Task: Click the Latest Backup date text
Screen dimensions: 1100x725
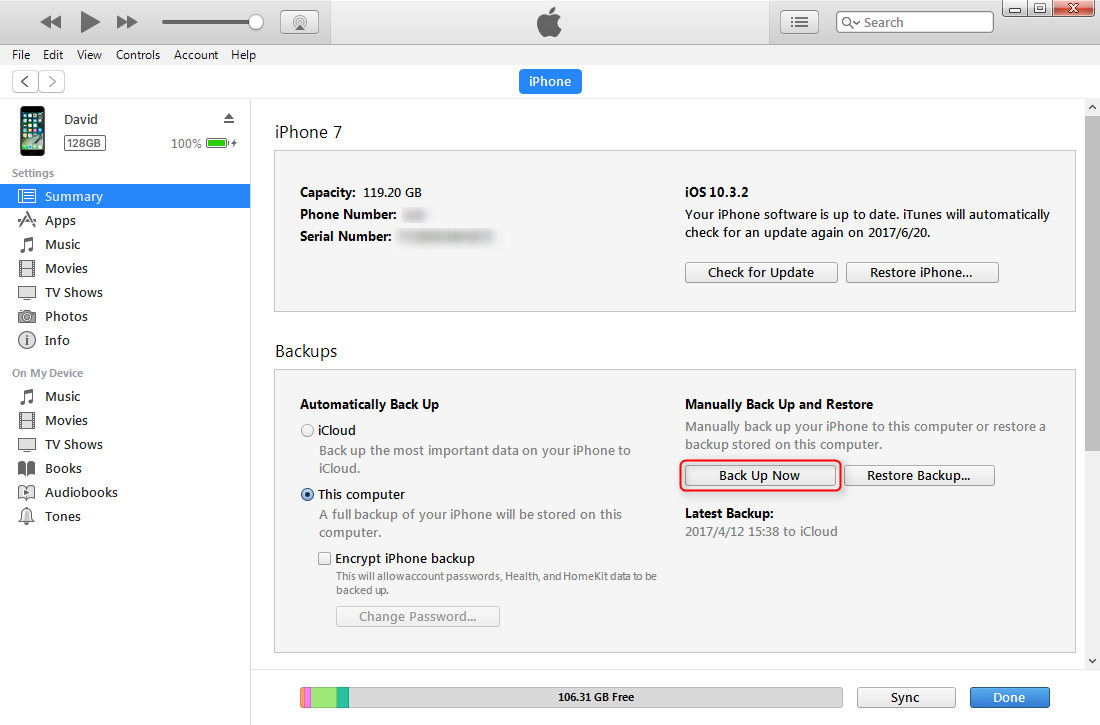Action: pos(761,531)
